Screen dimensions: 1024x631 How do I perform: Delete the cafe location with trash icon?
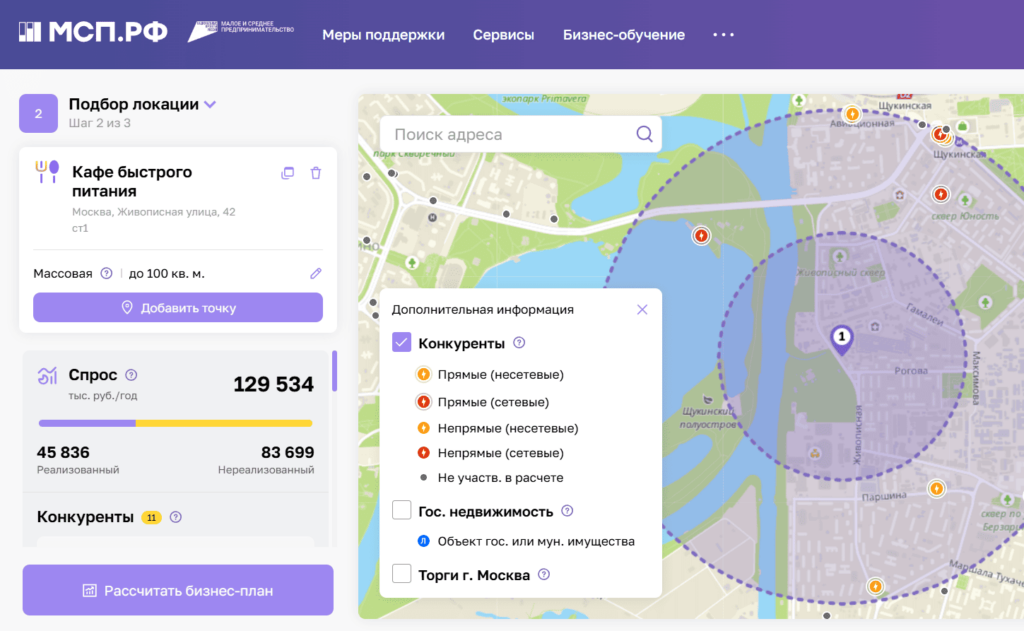tap(316, 173)
